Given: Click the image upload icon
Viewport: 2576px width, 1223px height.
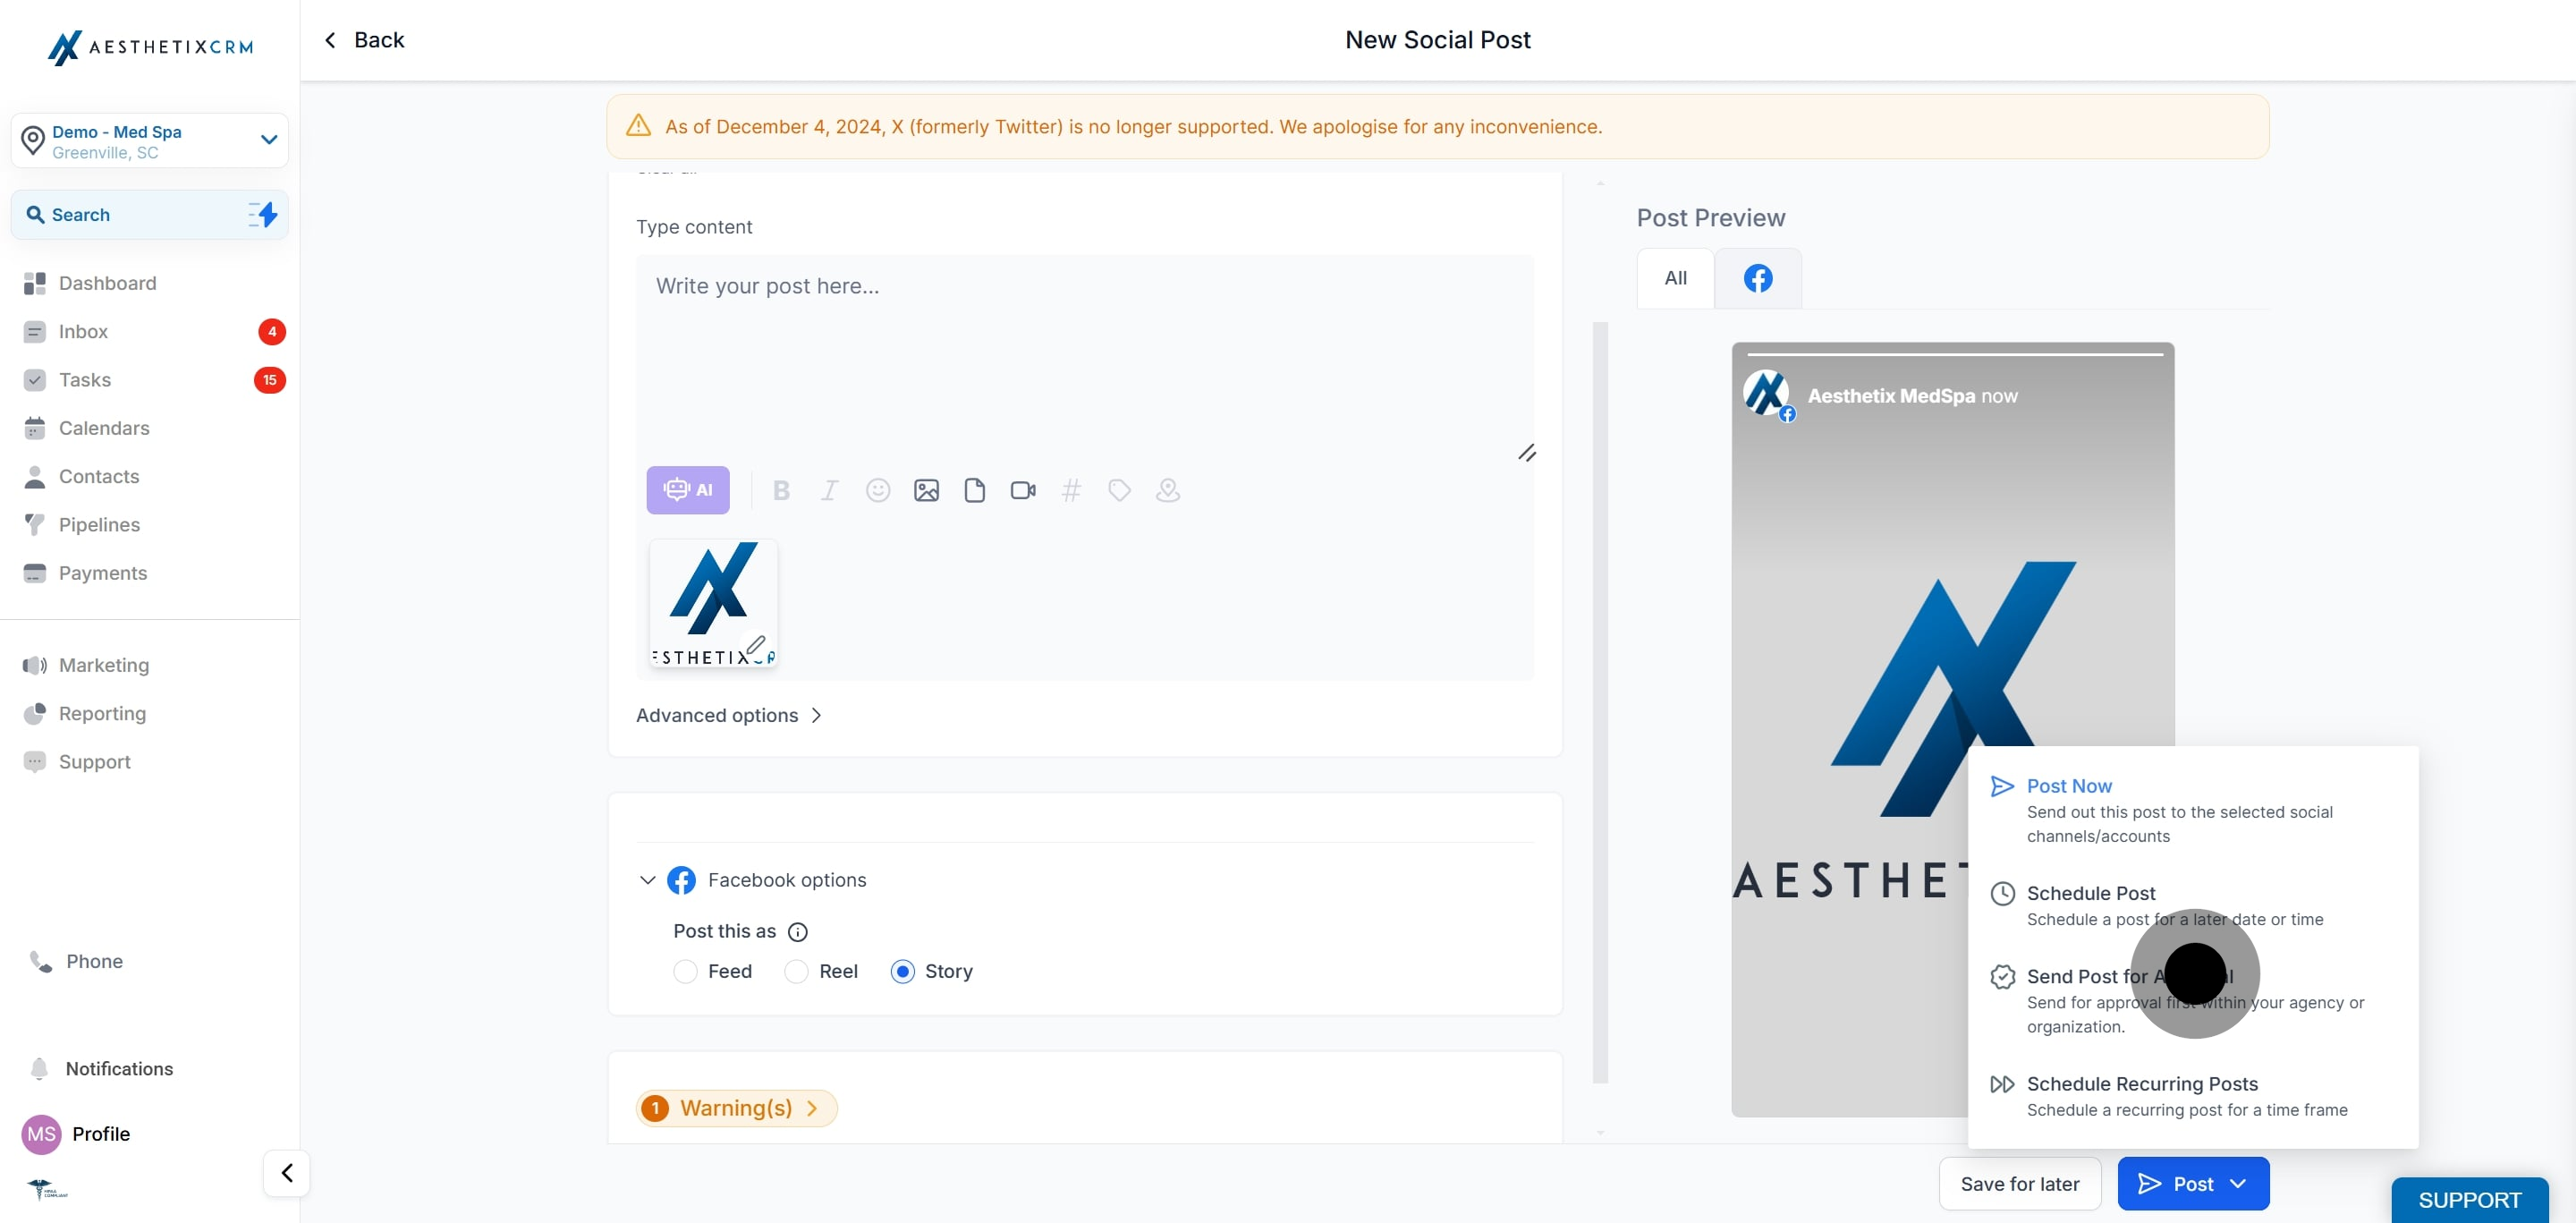Looking at the screenshot, I should [x=926, y=490].
